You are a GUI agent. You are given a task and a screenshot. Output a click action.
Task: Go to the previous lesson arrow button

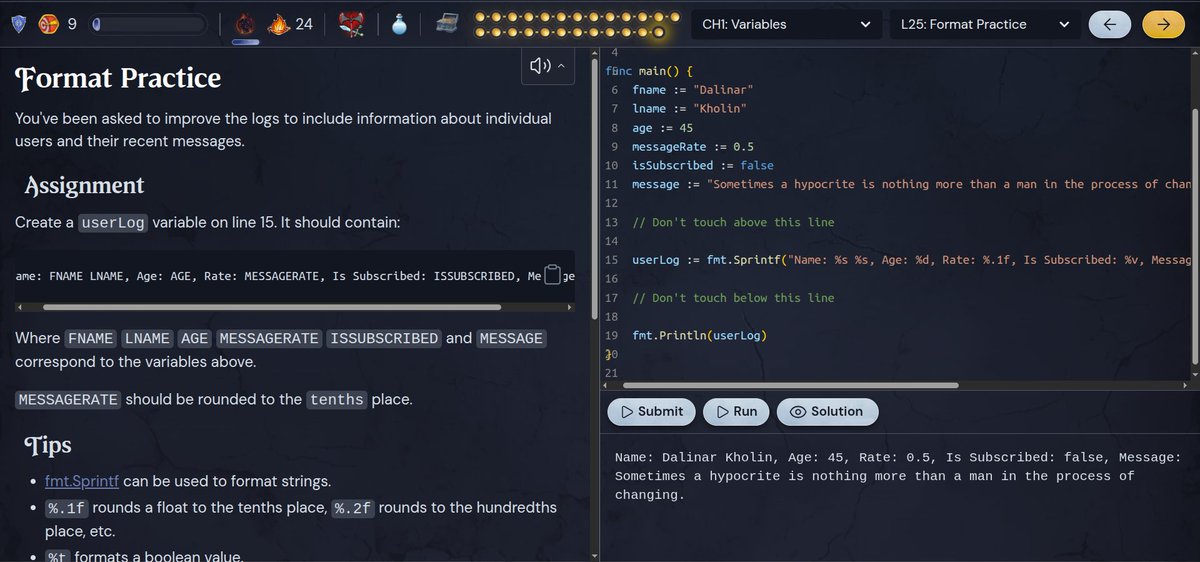pos(1109,24)
